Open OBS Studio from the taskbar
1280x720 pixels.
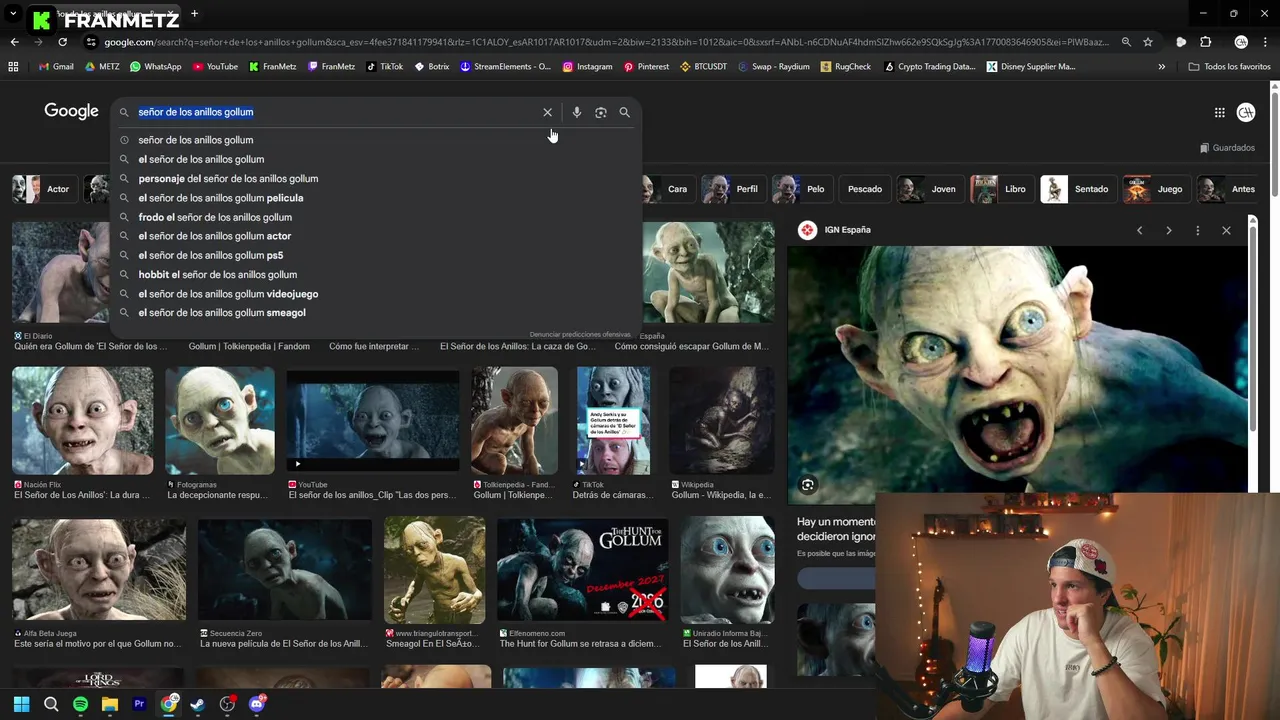point(227,704)
